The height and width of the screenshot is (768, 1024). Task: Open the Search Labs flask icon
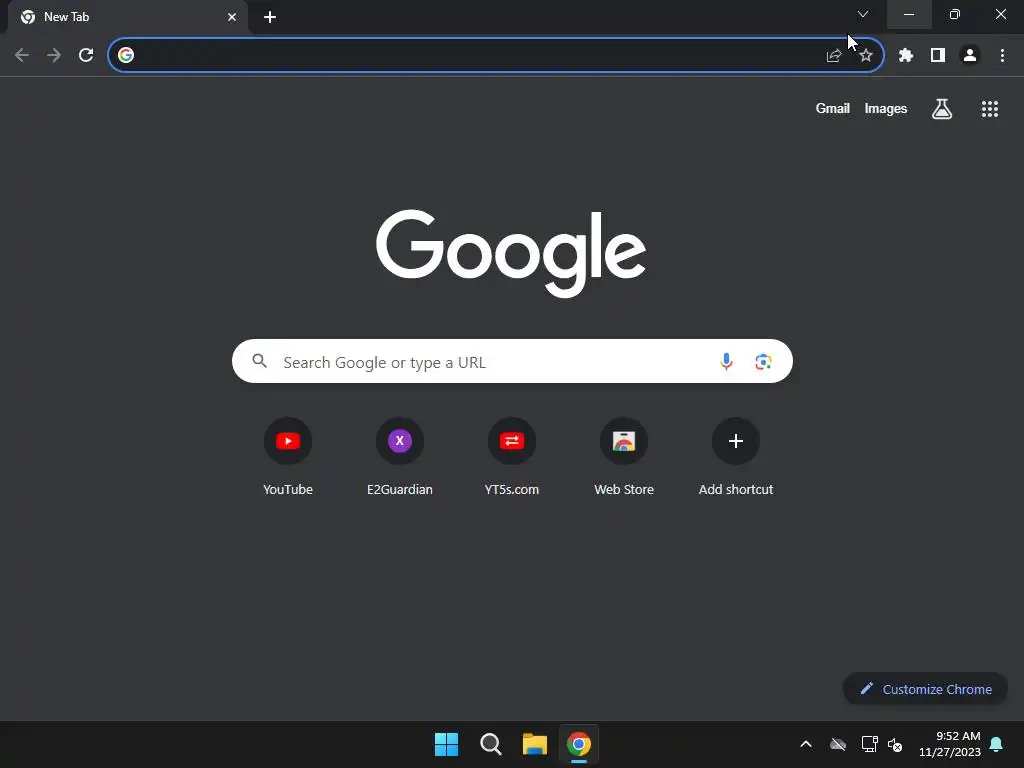click(942, 109)
